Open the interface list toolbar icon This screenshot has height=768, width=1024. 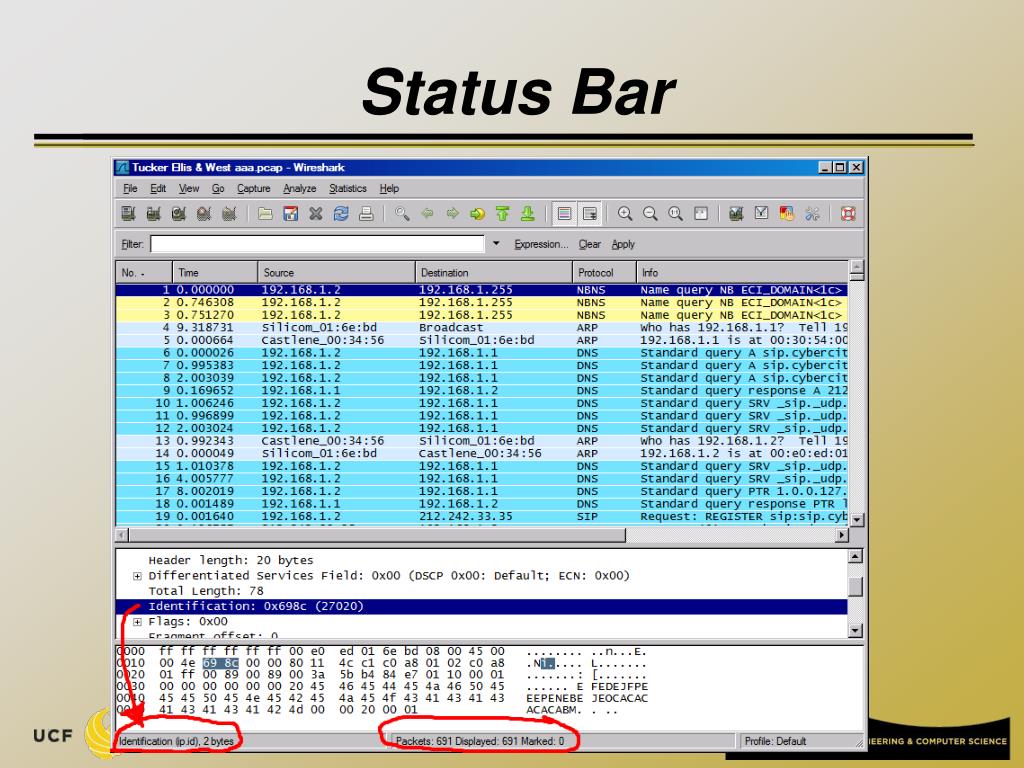click(129, 214)
